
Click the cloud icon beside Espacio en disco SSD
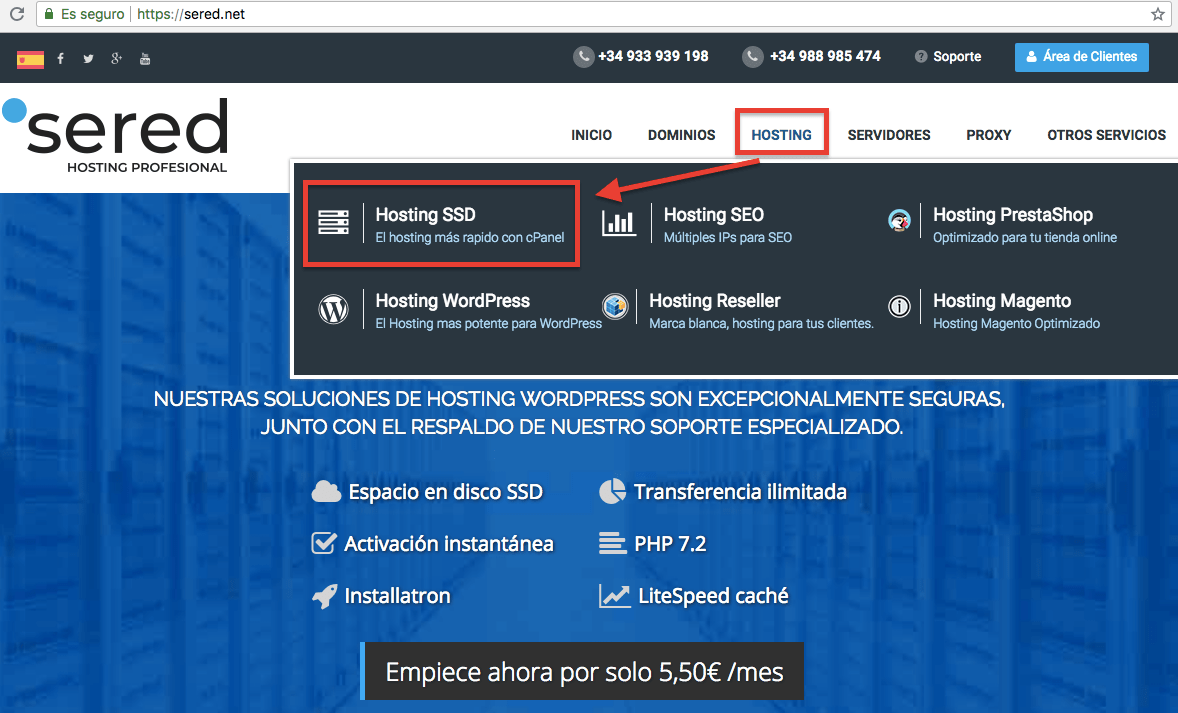coord(326,491)
